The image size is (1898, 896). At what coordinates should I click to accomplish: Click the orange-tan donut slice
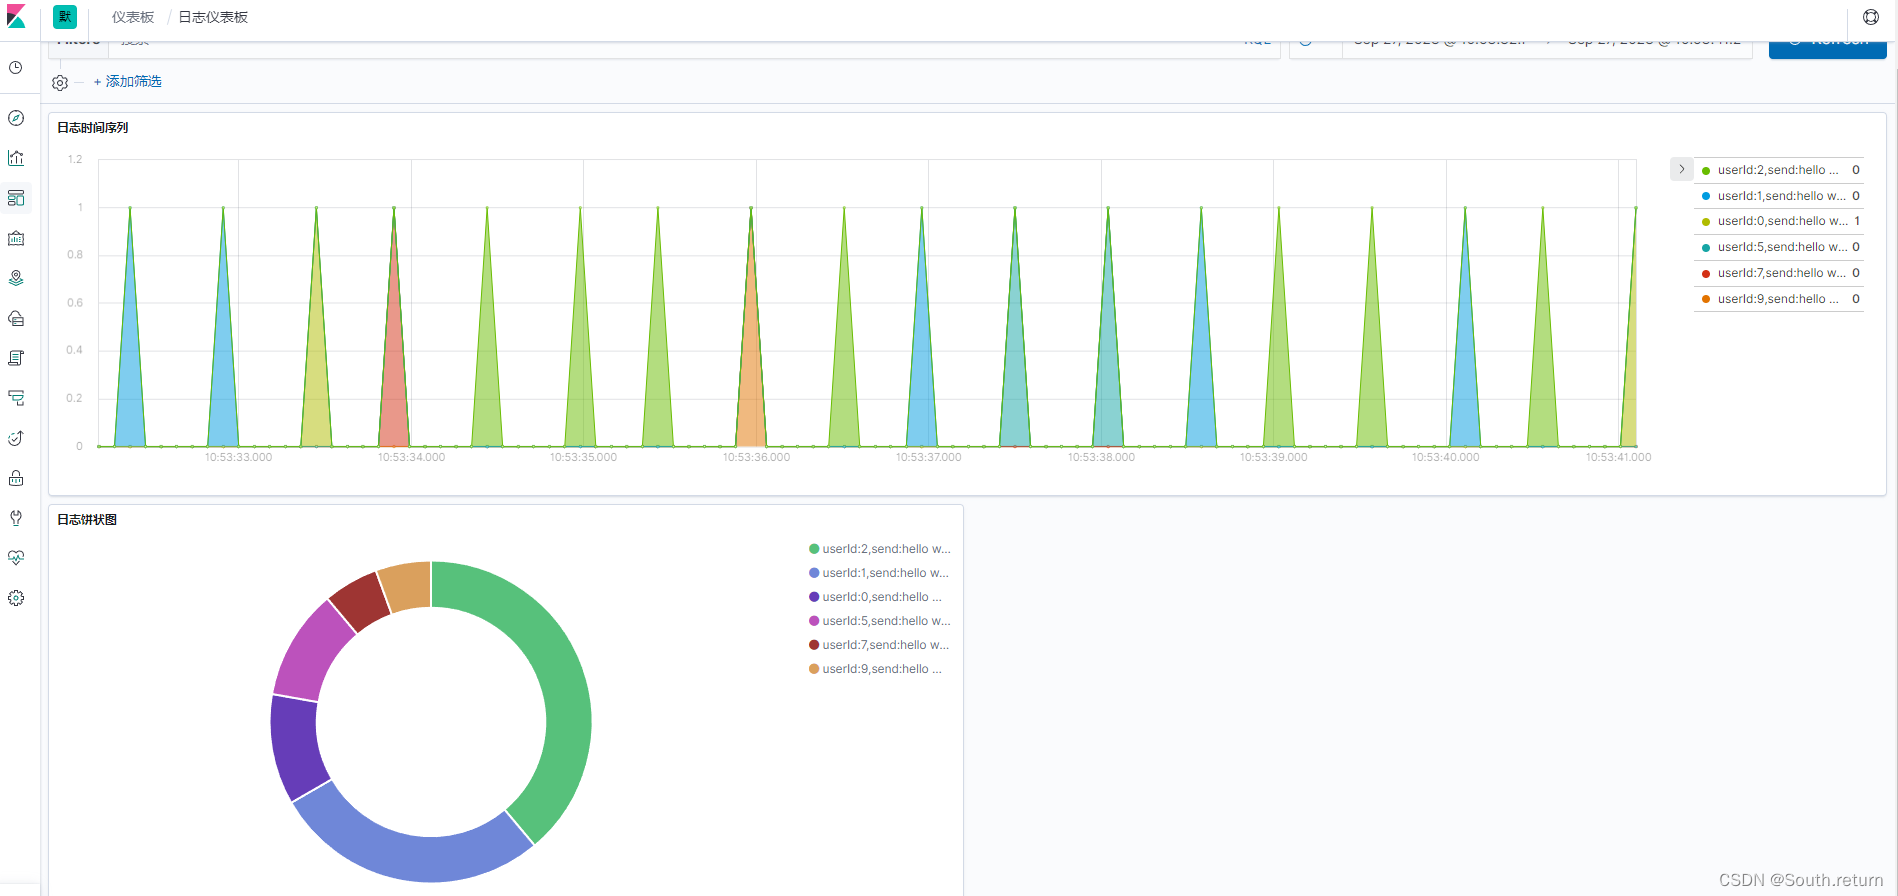pos(407,586)
